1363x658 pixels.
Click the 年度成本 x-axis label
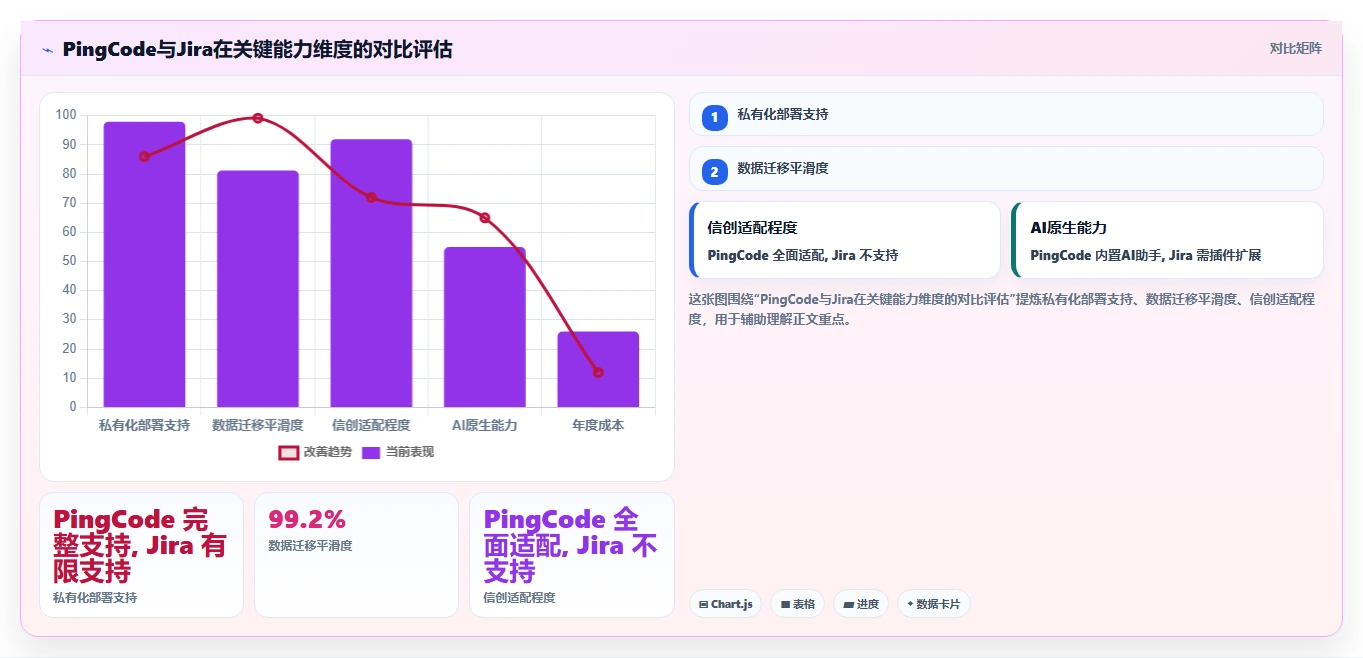pyautogui.click(x=598, y=425)
